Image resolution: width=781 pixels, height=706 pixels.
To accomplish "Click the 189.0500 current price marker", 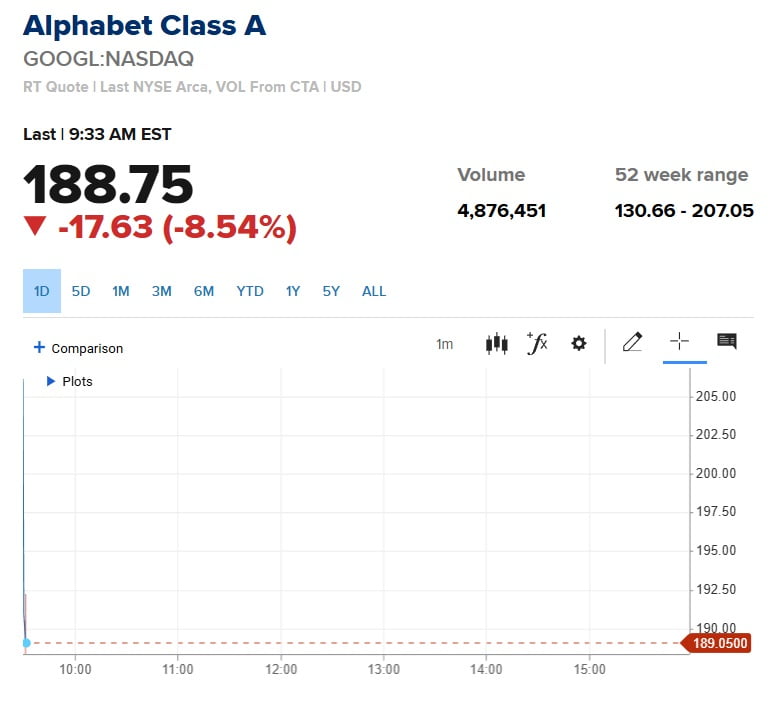I will pos(716,643).
